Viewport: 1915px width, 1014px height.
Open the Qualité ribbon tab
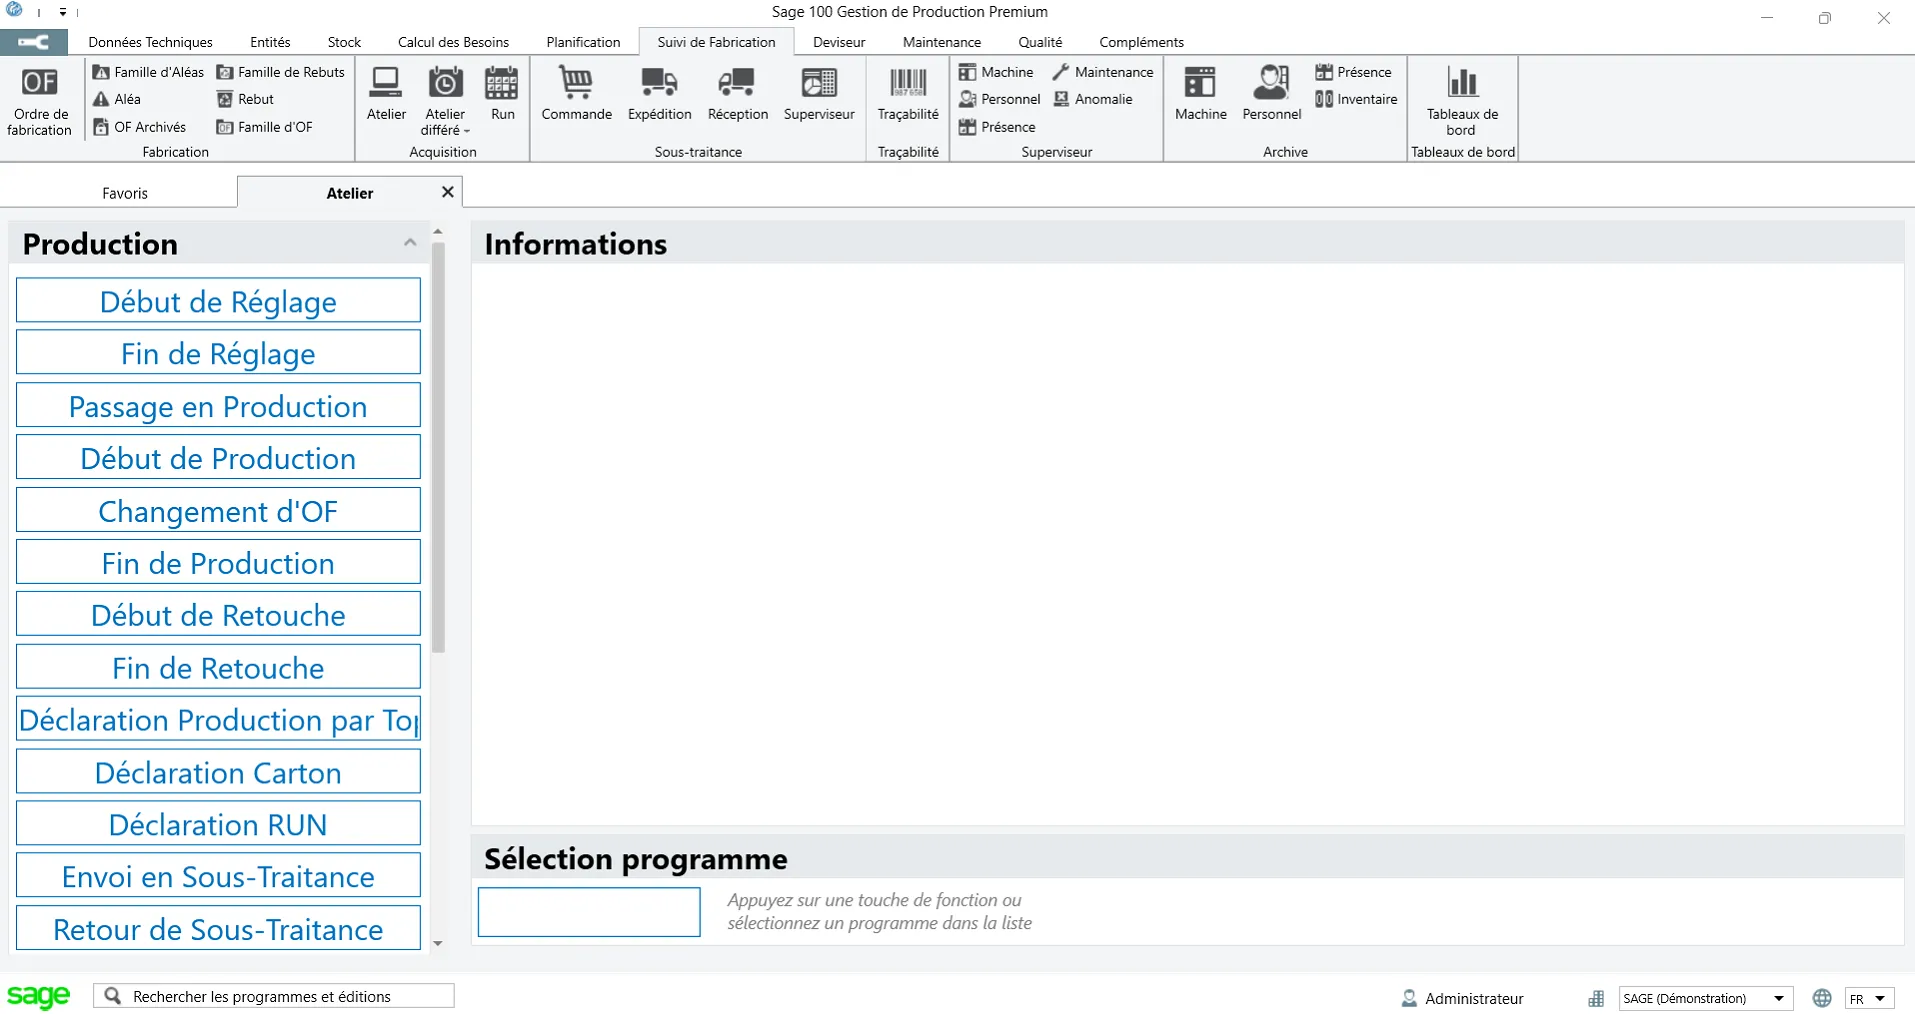coord(1040,42)
